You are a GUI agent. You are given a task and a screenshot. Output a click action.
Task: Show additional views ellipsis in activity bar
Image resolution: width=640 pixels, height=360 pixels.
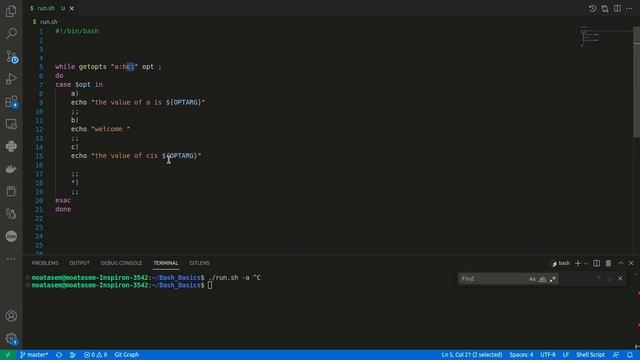(x=11, y=259)
